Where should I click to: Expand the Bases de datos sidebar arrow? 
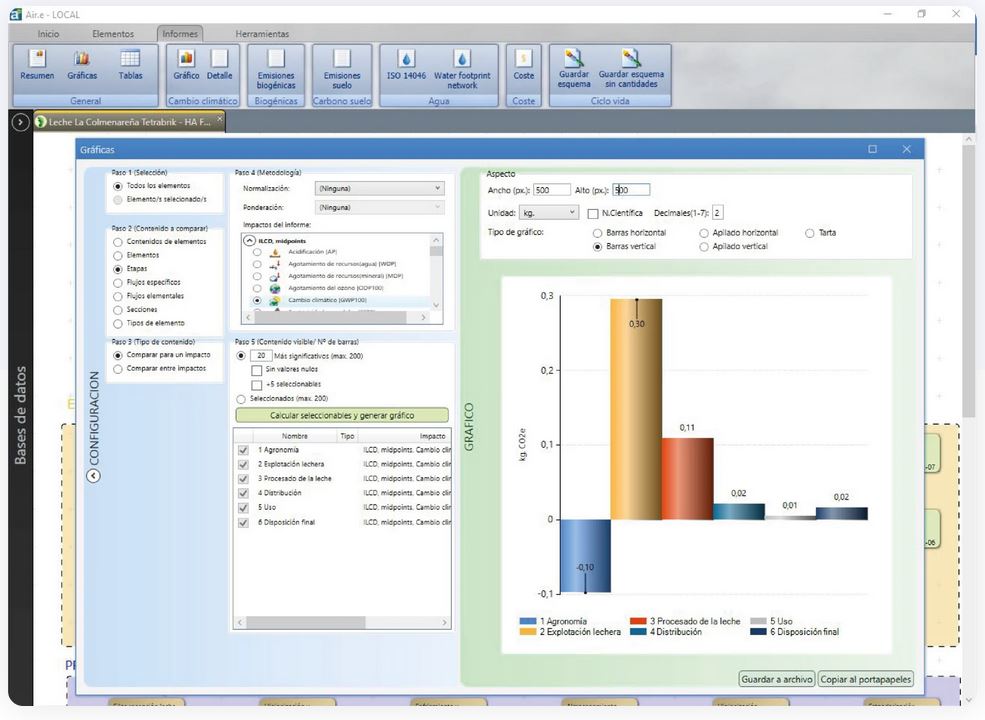click(20, 122)
